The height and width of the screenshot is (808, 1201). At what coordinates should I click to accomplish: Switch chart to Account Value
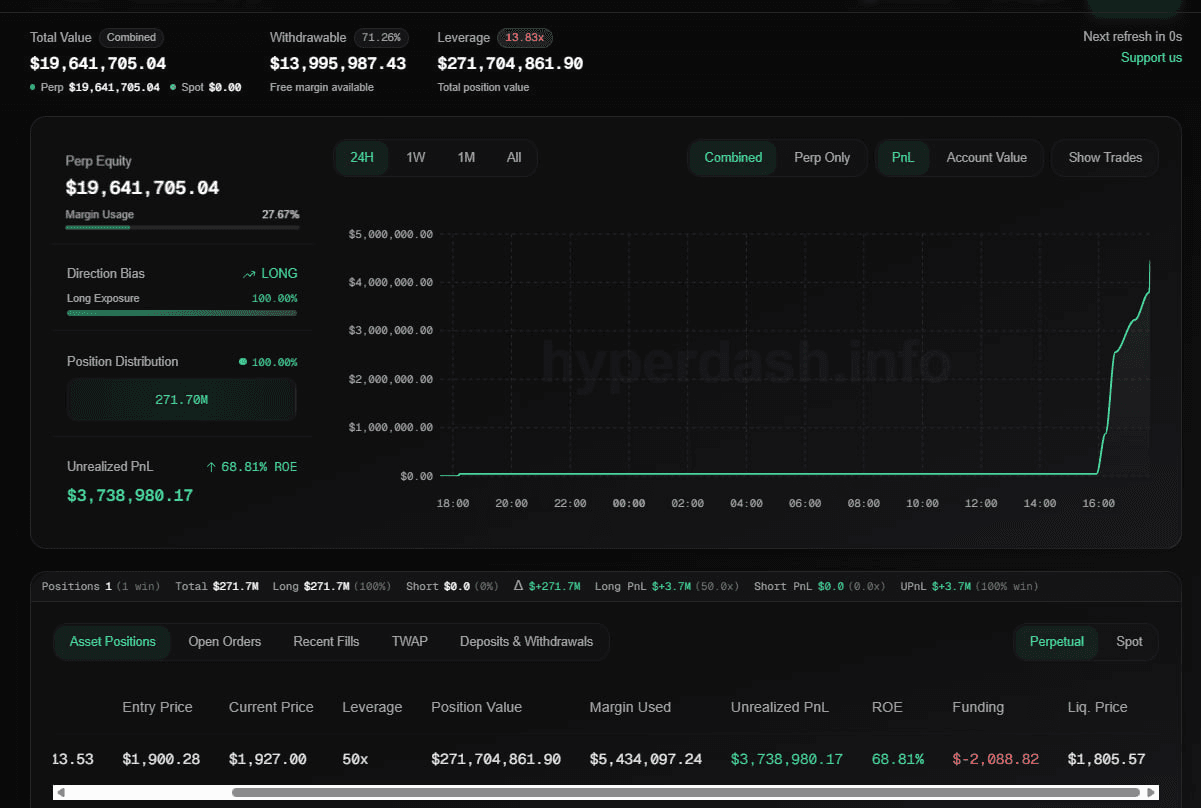[986, 158]
